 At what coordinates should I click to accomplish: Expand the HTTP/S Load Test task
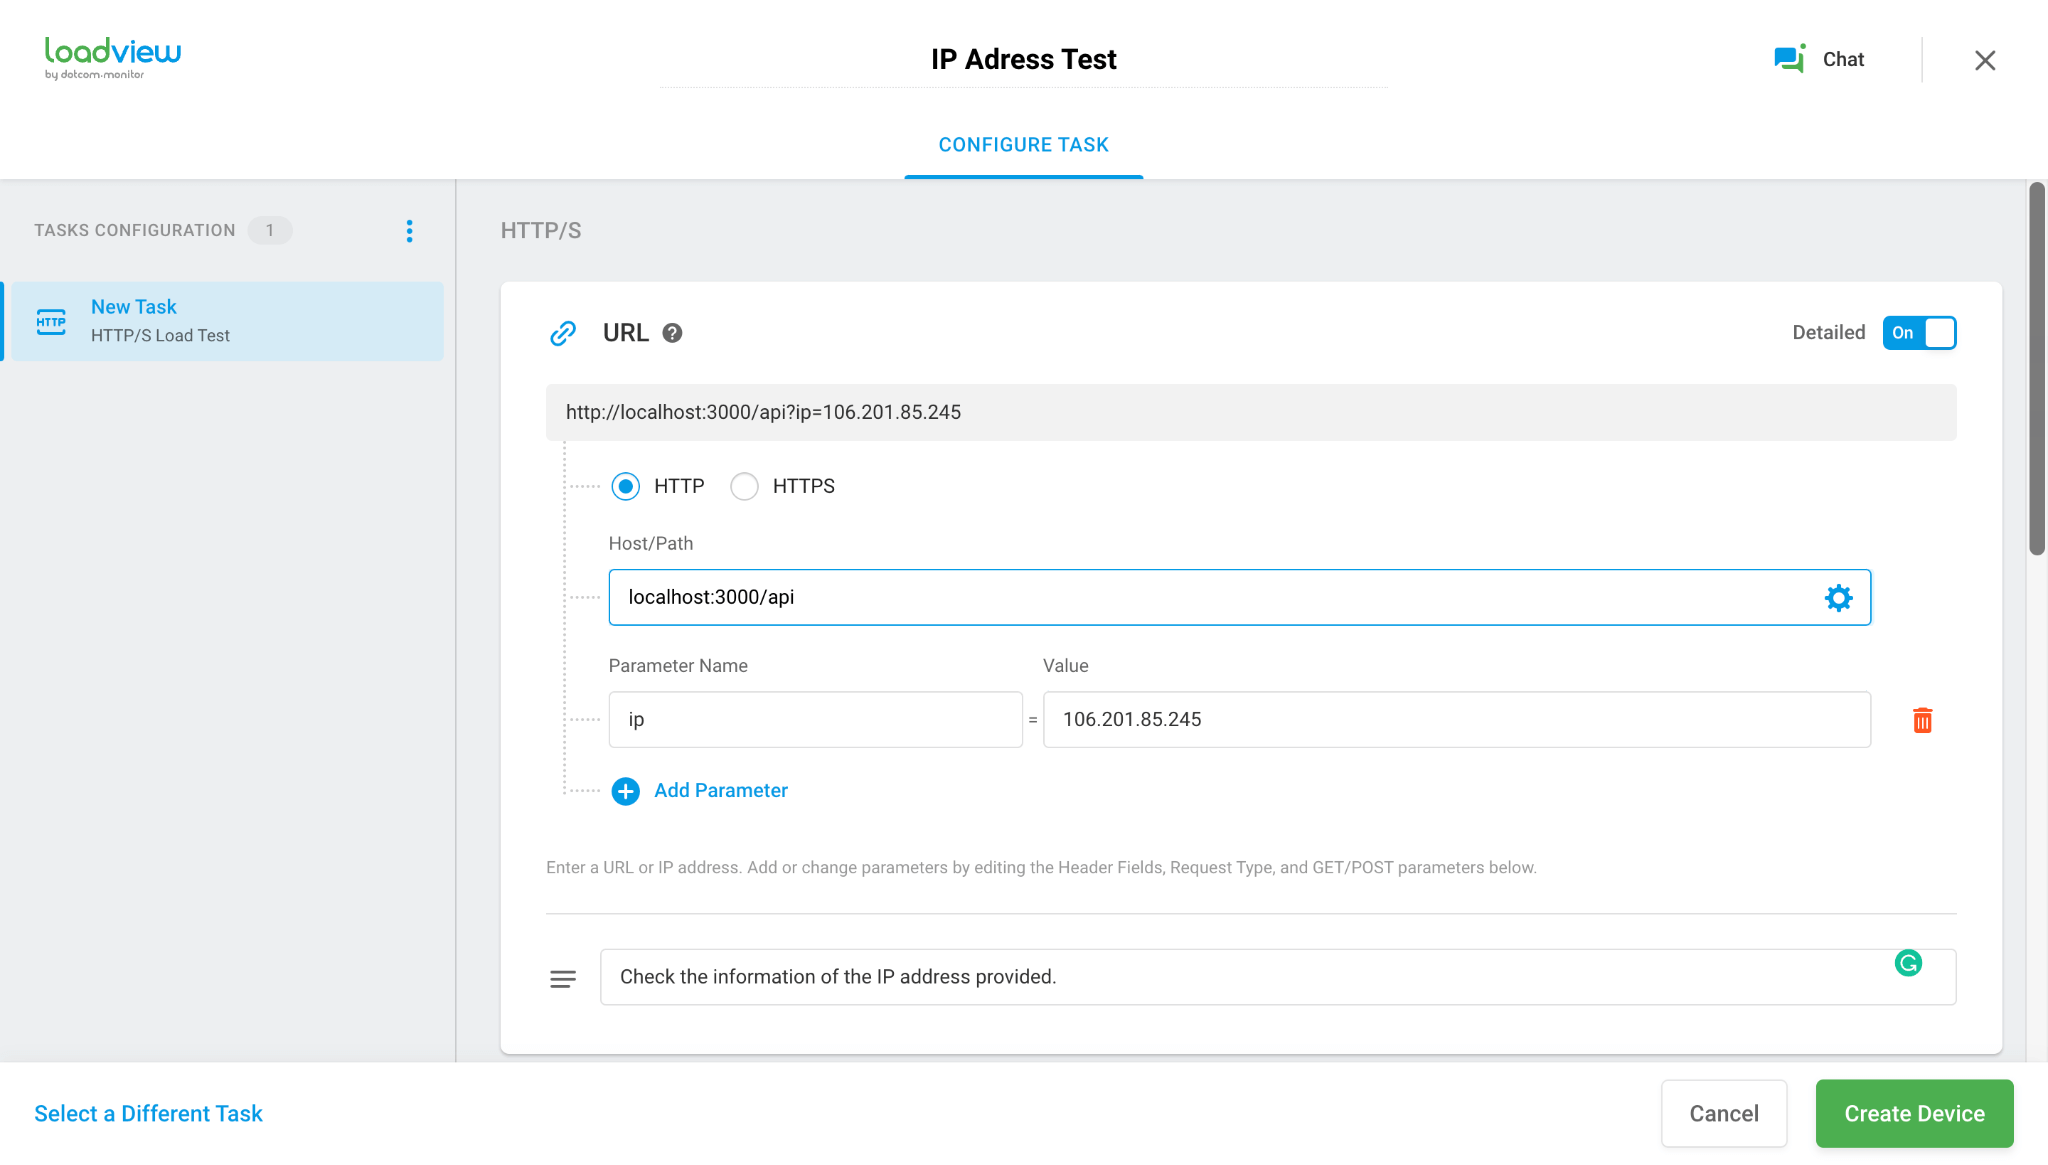[x=225, y=321]
